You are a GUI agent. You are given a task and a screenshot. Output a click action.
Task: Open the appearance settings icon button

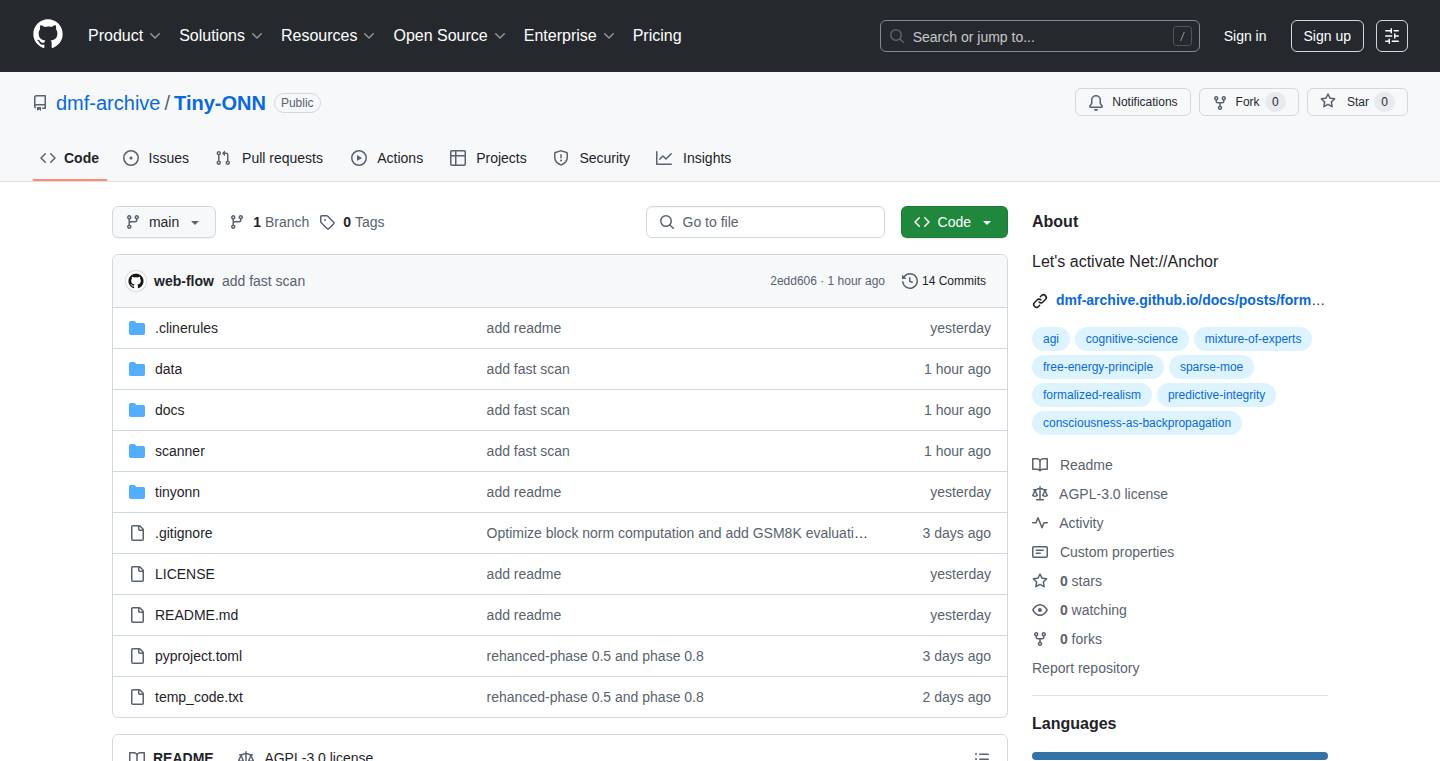[x=1391, y=36]
